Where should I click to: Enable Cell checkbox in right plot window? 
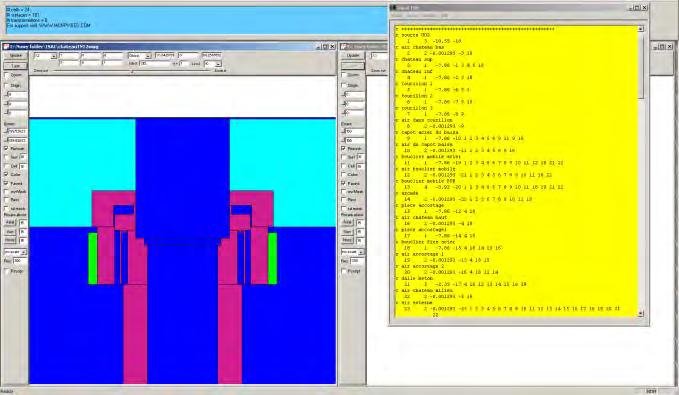coord(344,166)
